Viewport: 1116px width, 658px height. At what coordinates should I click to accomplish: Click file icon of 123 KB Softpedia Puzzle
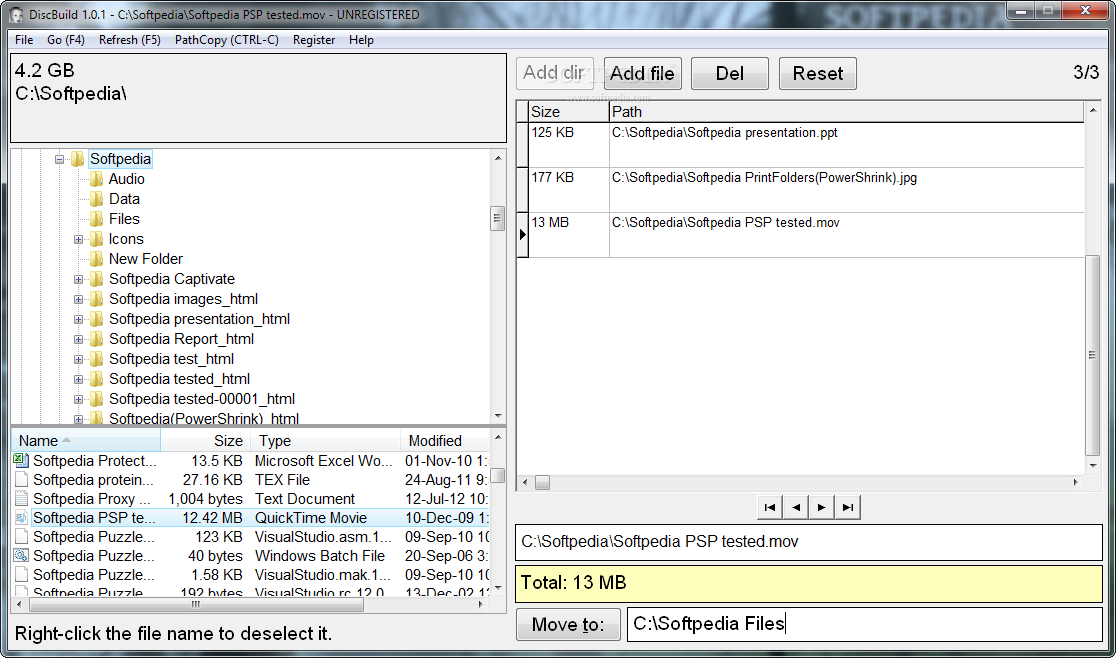coord(21,536)
